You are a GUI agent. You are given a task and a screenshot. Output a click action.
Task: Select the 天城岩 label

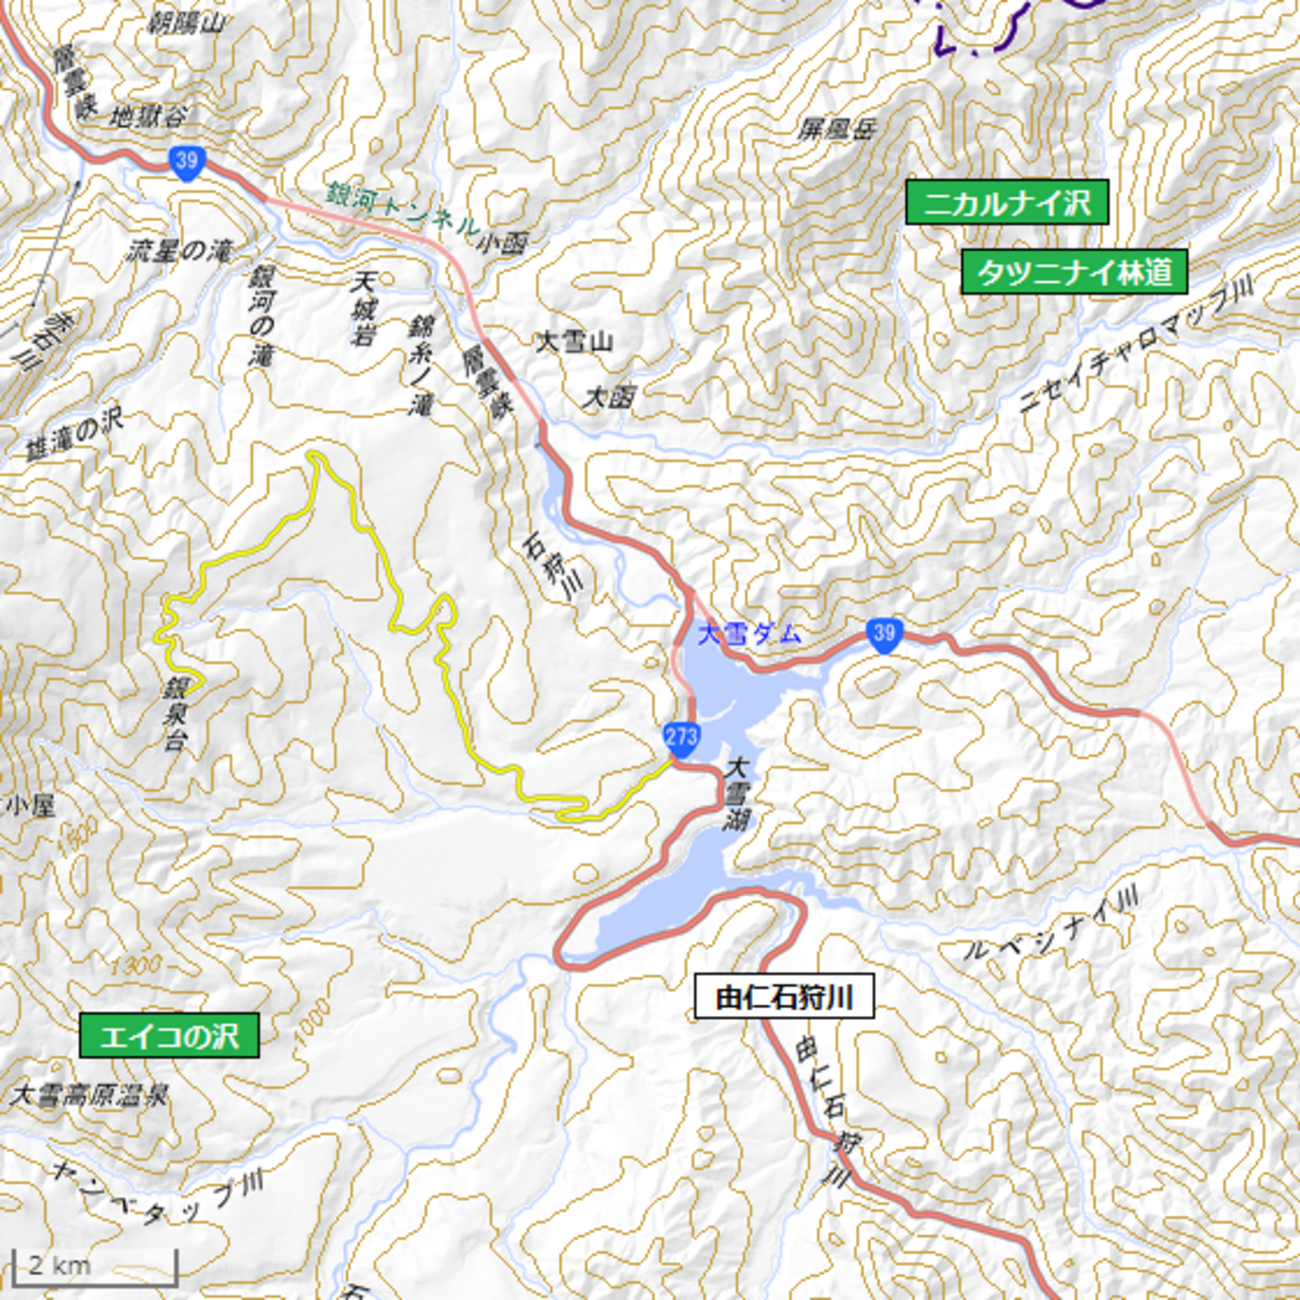pyautogui.click(x=364, y=309)
